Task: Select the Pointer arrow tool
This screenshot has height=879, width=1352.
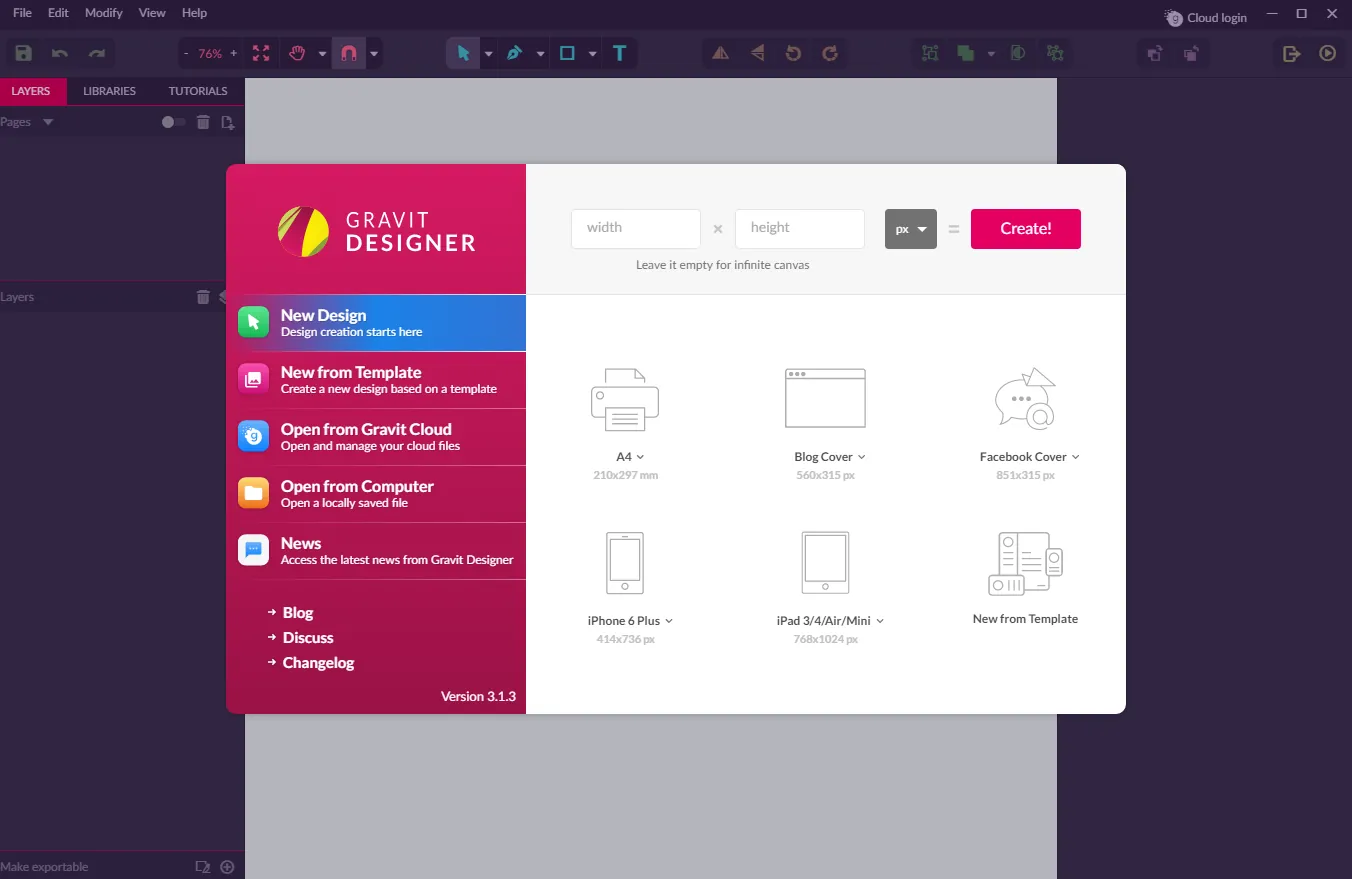Action: click(x=463, y=53)
